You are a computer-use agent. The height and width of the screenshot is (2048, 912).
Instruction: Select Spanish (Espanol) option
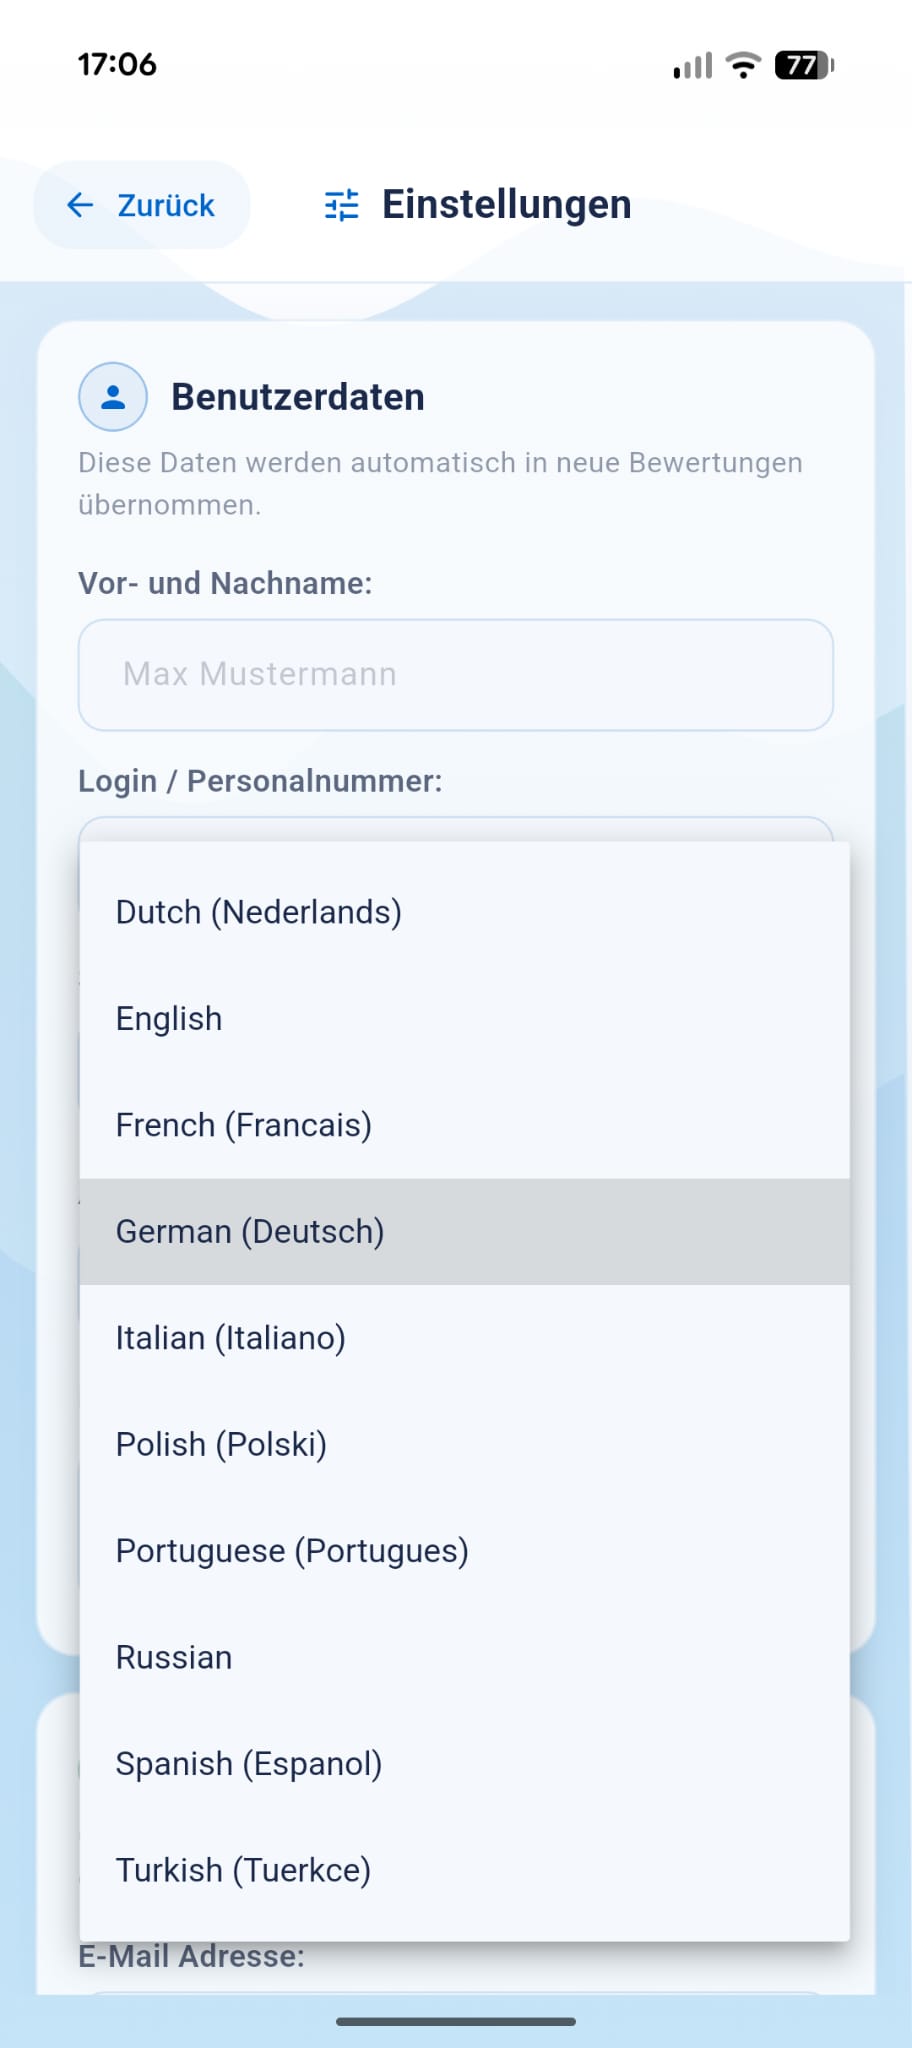coord(249,1764)
